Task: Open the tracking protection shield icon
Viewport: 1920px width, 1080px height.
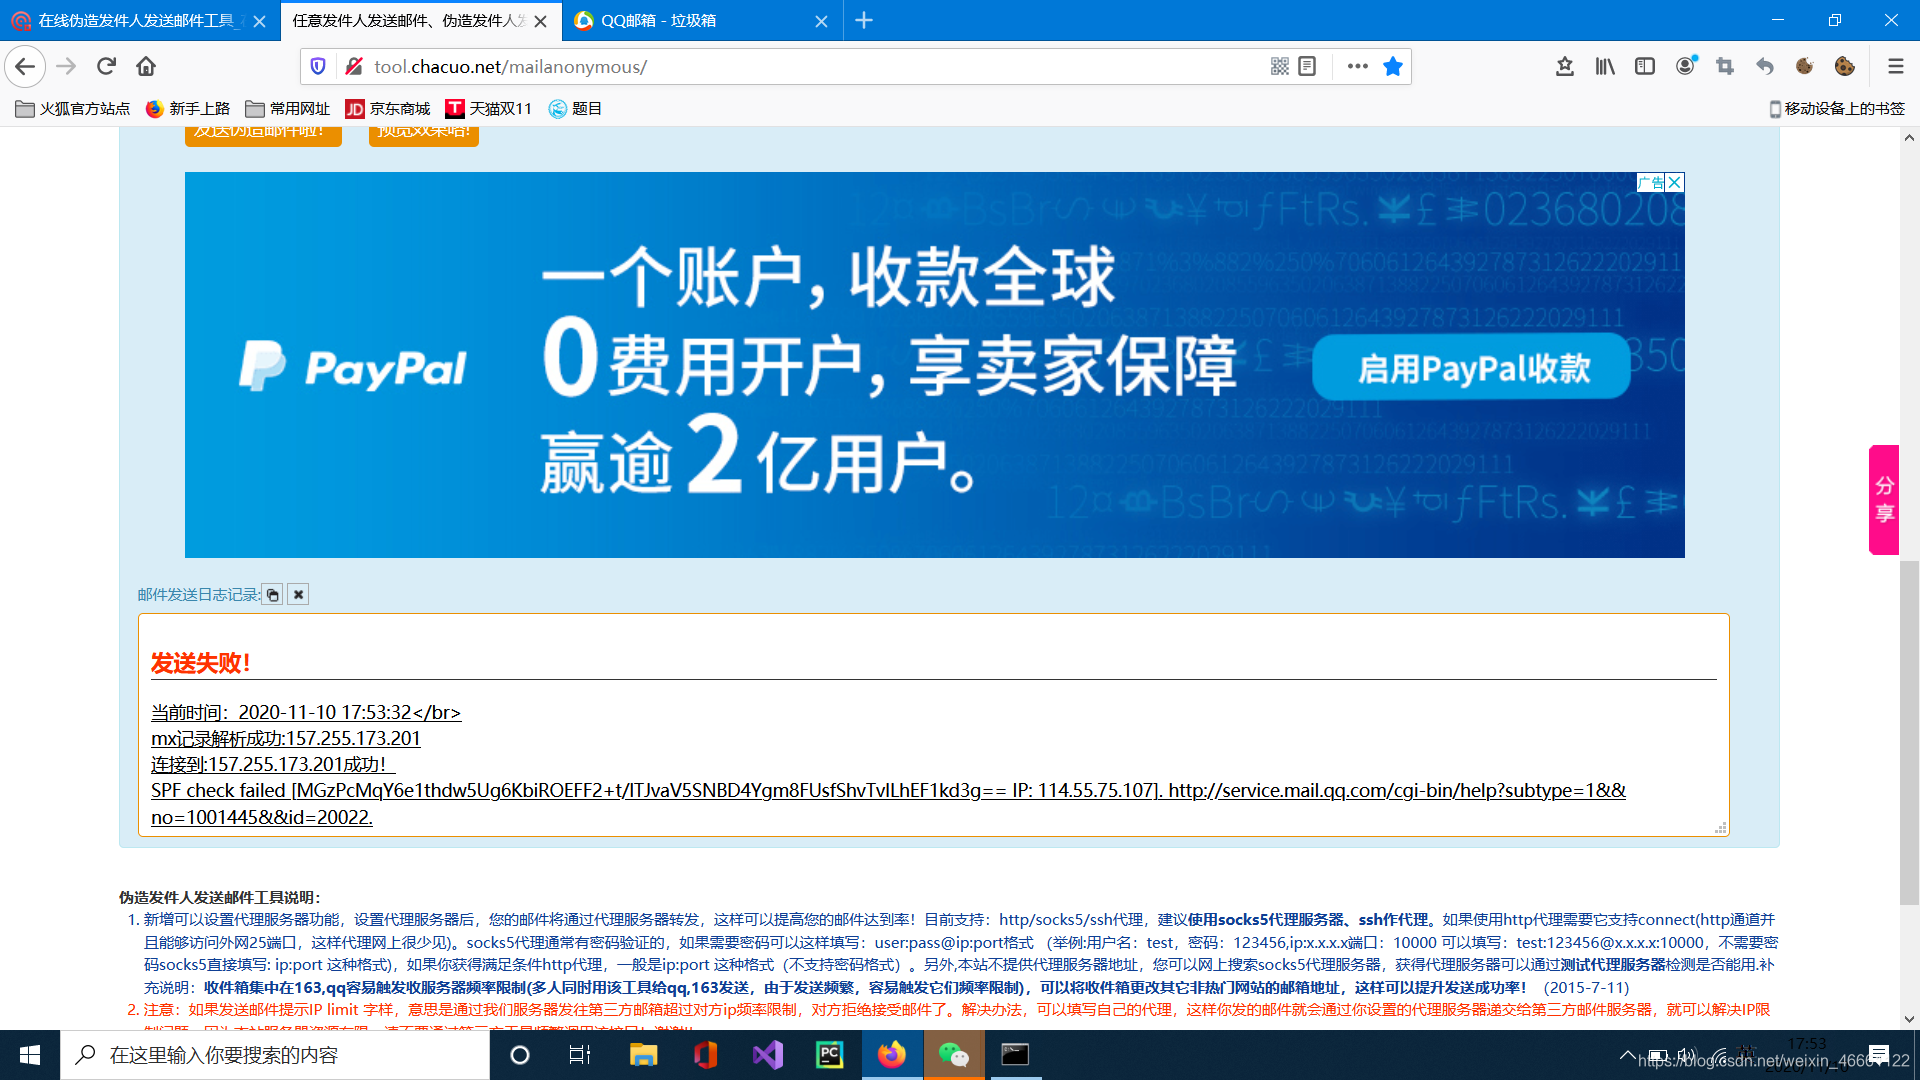Action: (318, 66)
